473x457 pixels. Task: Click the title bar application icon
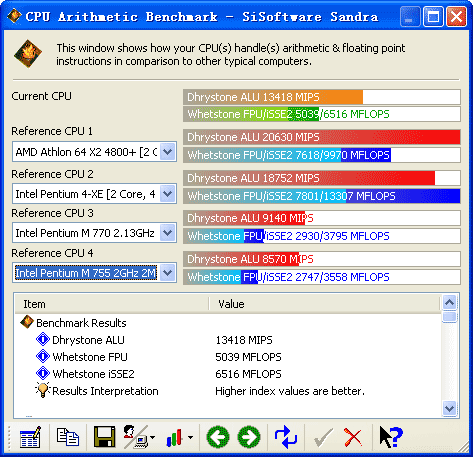coord(14,16)
